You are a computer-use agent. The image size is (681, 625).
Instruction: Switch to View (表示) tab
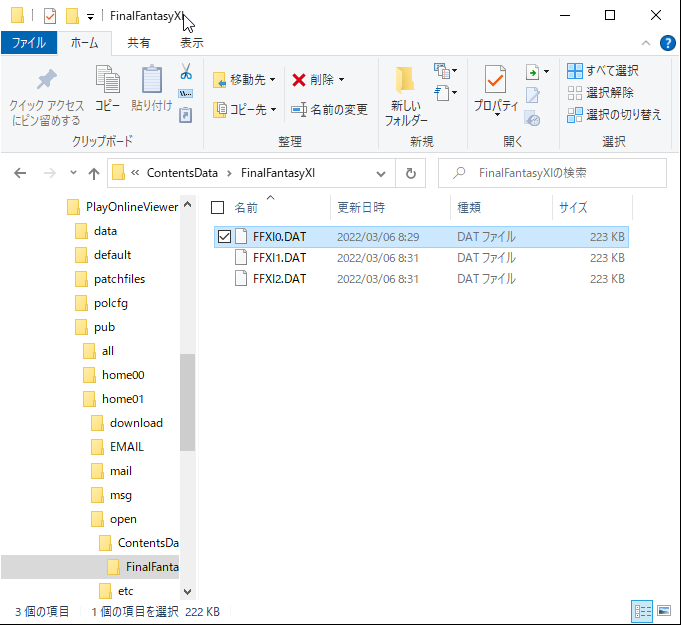pos(192,43)
